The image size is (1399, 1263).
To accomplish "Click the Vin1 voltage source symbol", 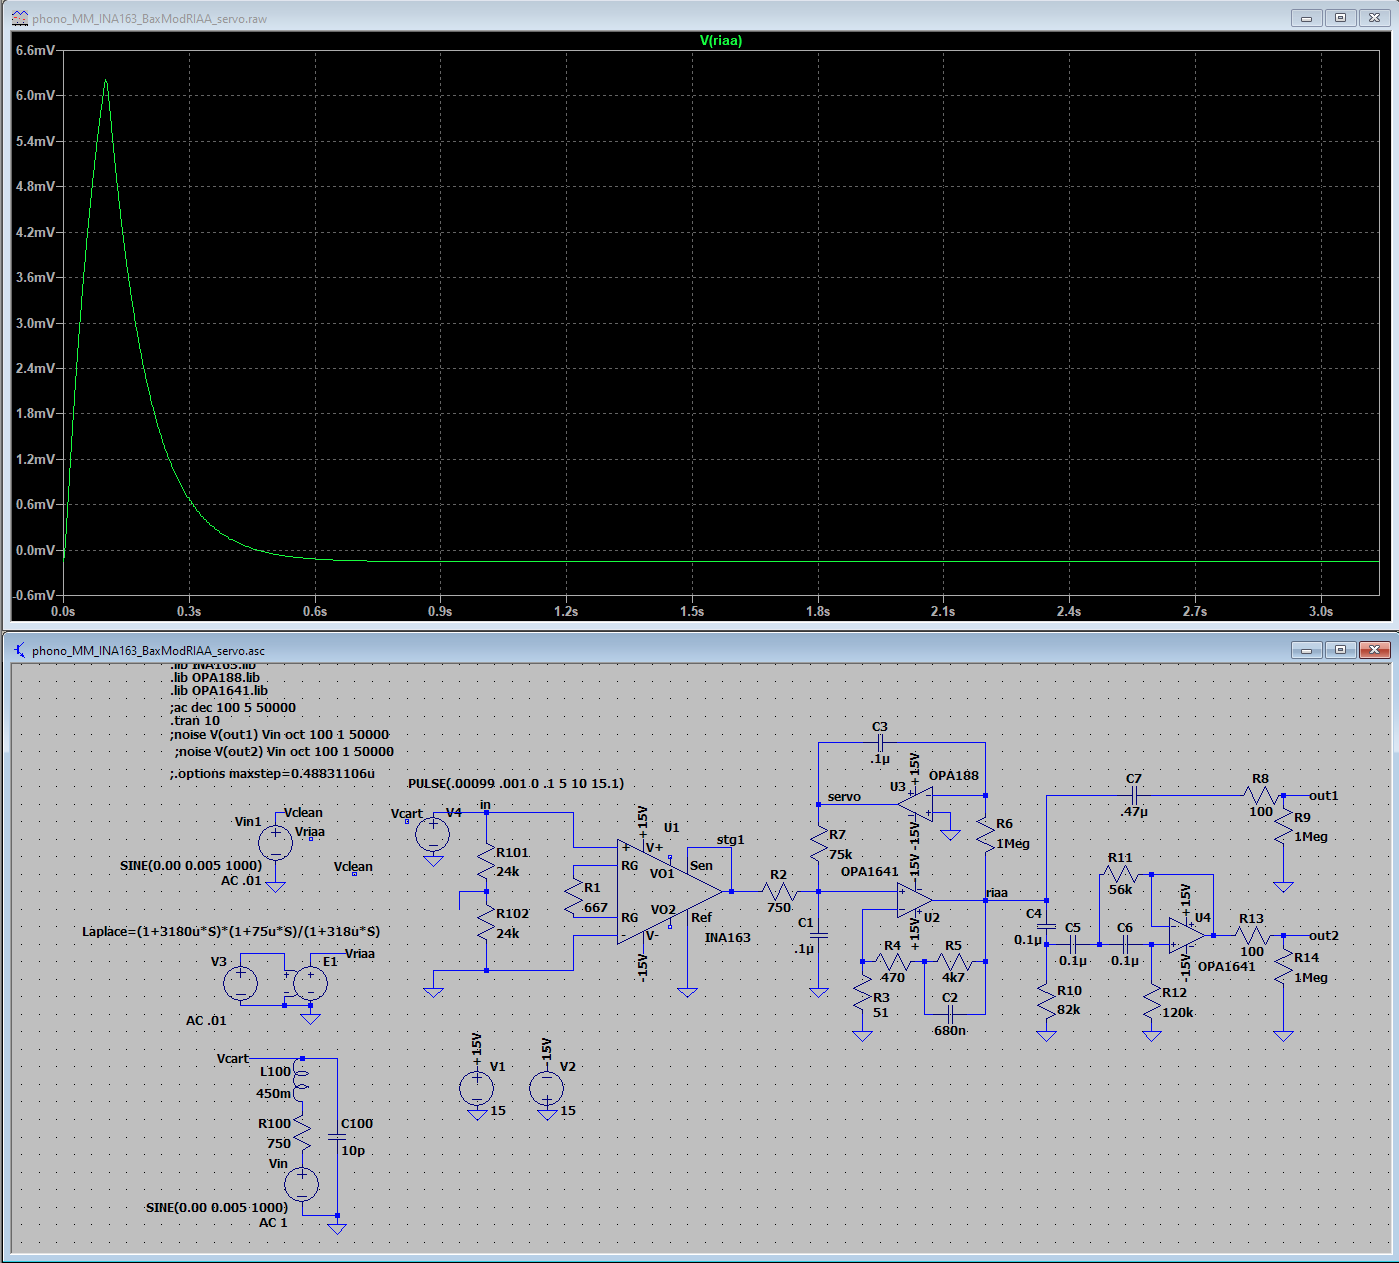I will pyautogui.click(x=275, y=843).
